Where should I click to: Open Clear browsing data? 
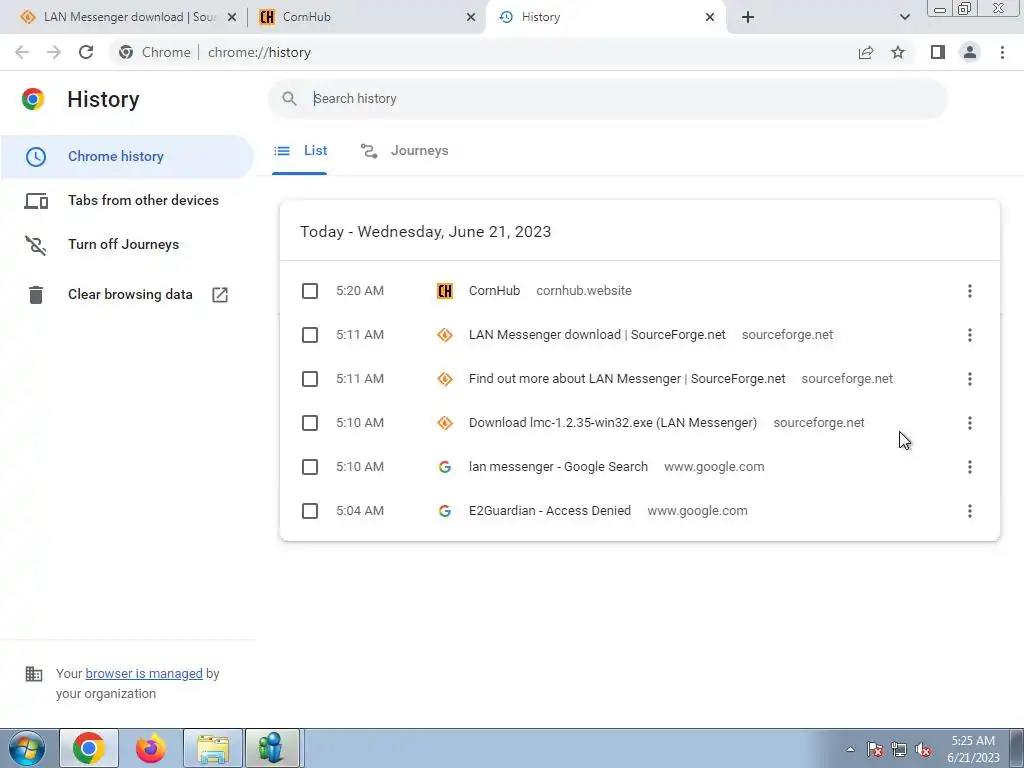(x=127, y=295)
